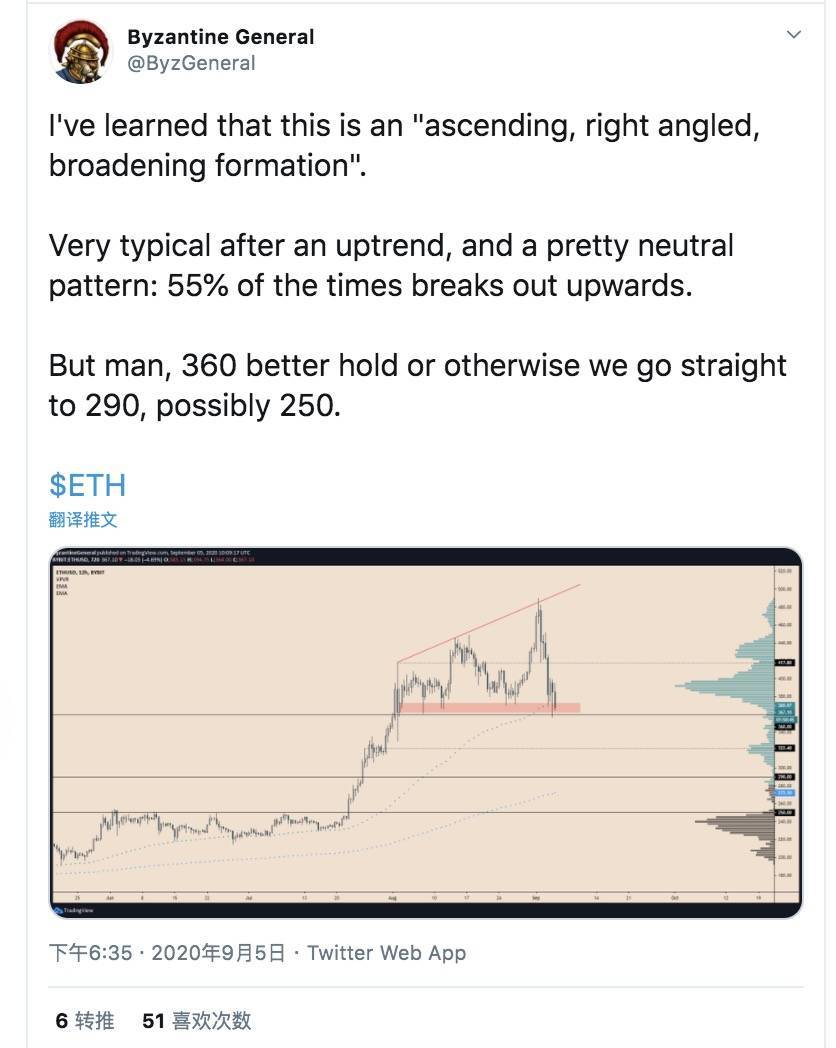The width and height of the screenshot is (836, 1048).
Task: Click the 417.80 price label on axis
Action: coord(785,662)
